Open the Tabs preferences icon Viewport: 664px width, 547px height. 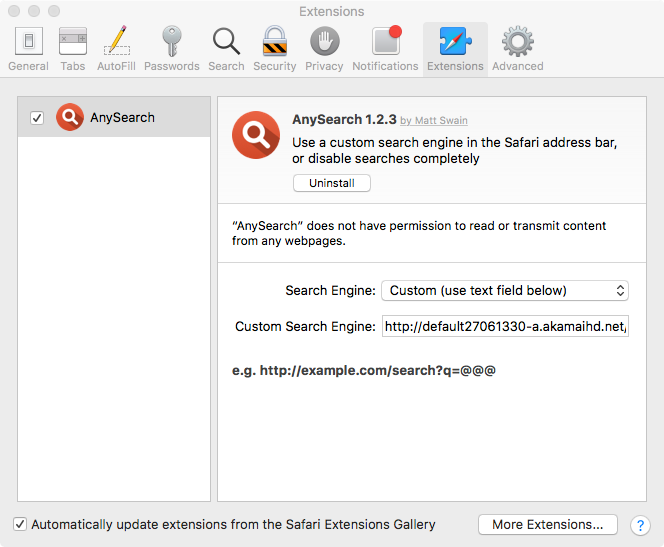point(73,41)
